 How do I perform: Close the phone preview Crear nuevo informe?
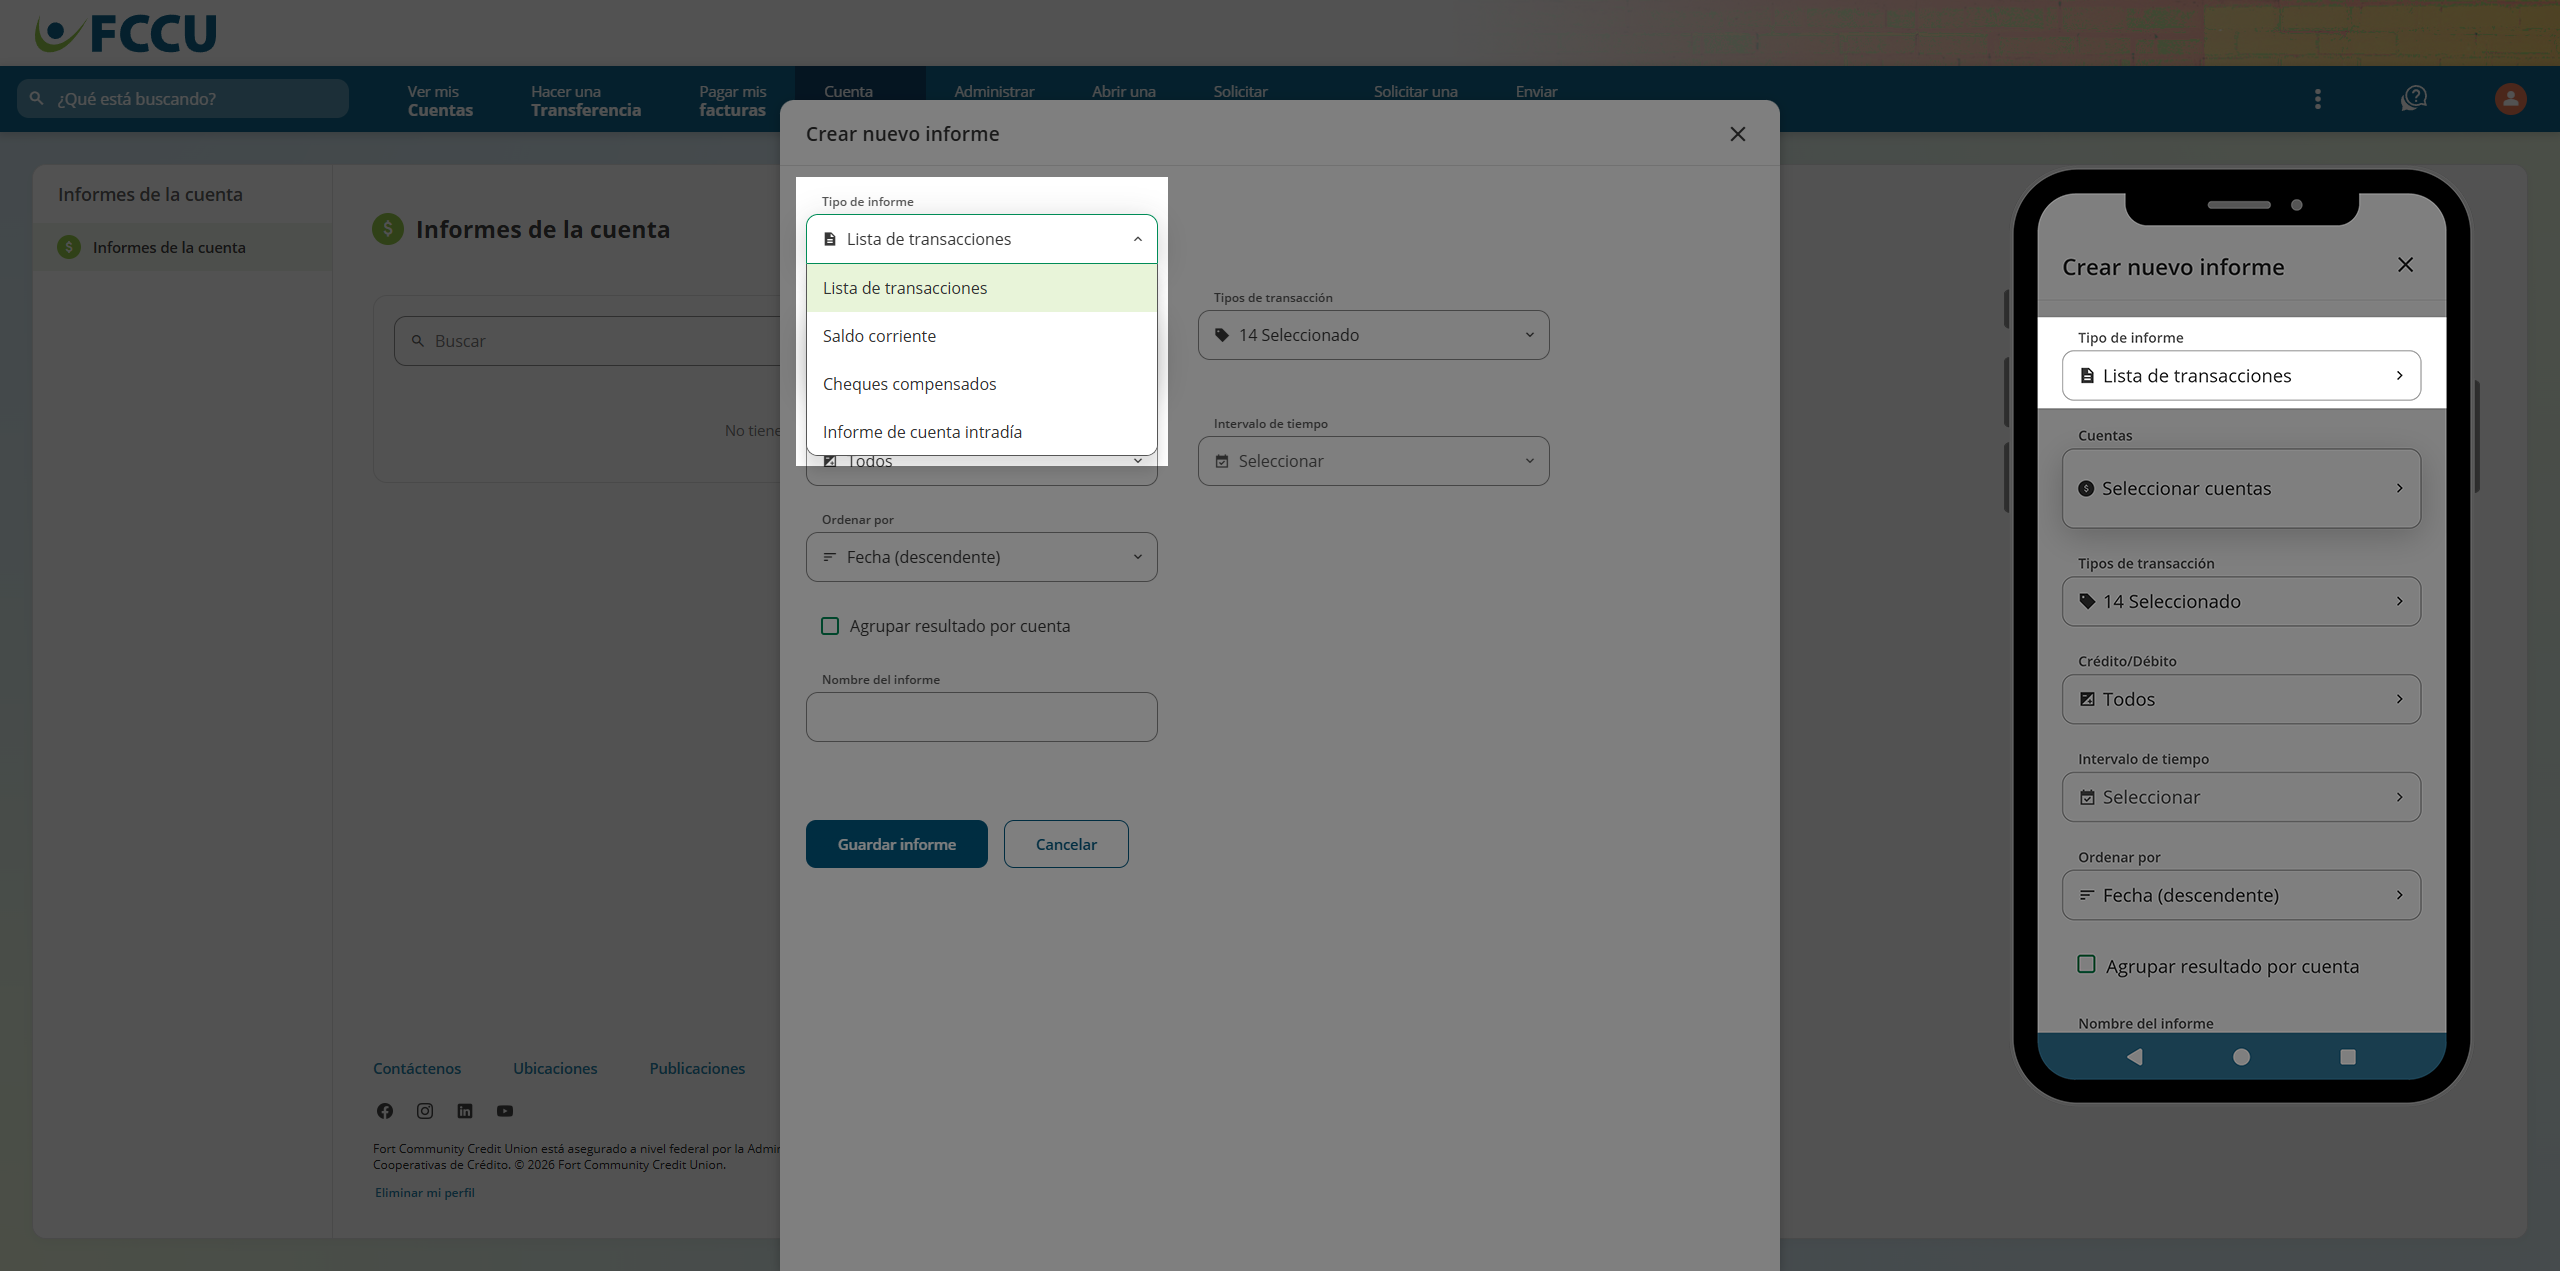point(2405,265)
